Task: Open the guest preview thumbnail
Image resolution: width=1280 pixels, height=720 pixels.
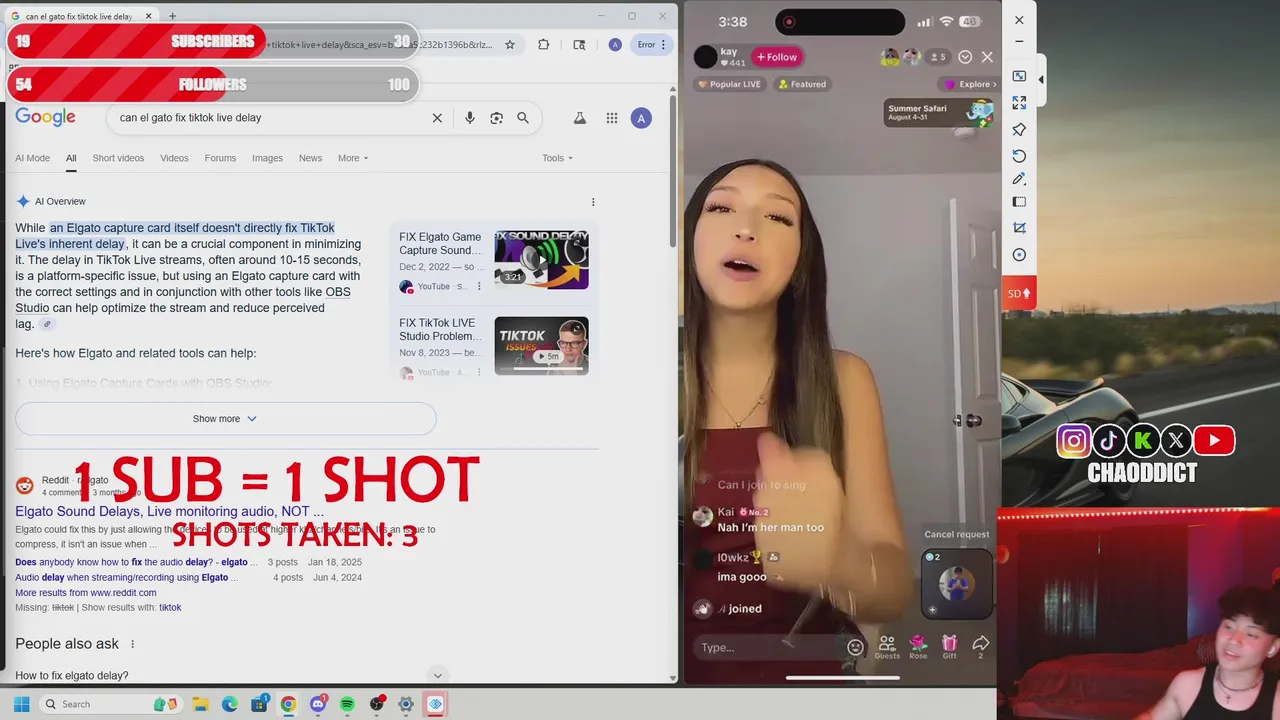Action: coord(957,583)
